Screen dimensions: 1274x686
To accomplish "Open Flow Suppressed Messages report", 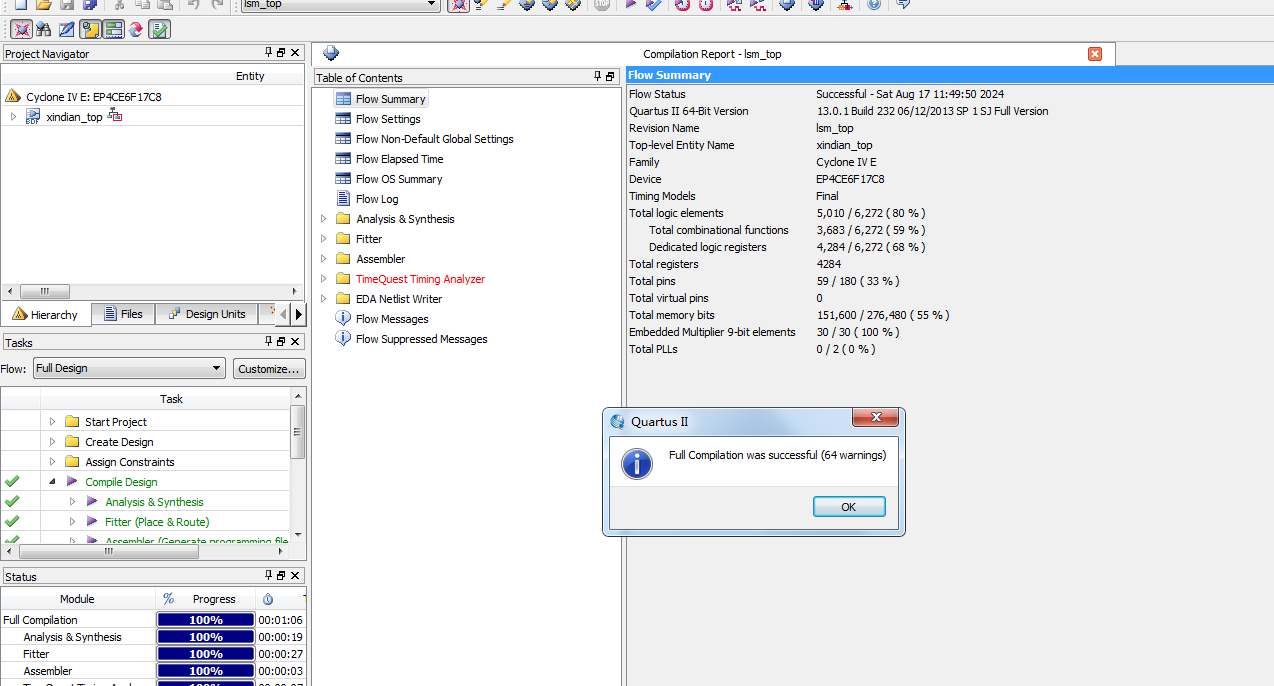I will pos(421,339).
